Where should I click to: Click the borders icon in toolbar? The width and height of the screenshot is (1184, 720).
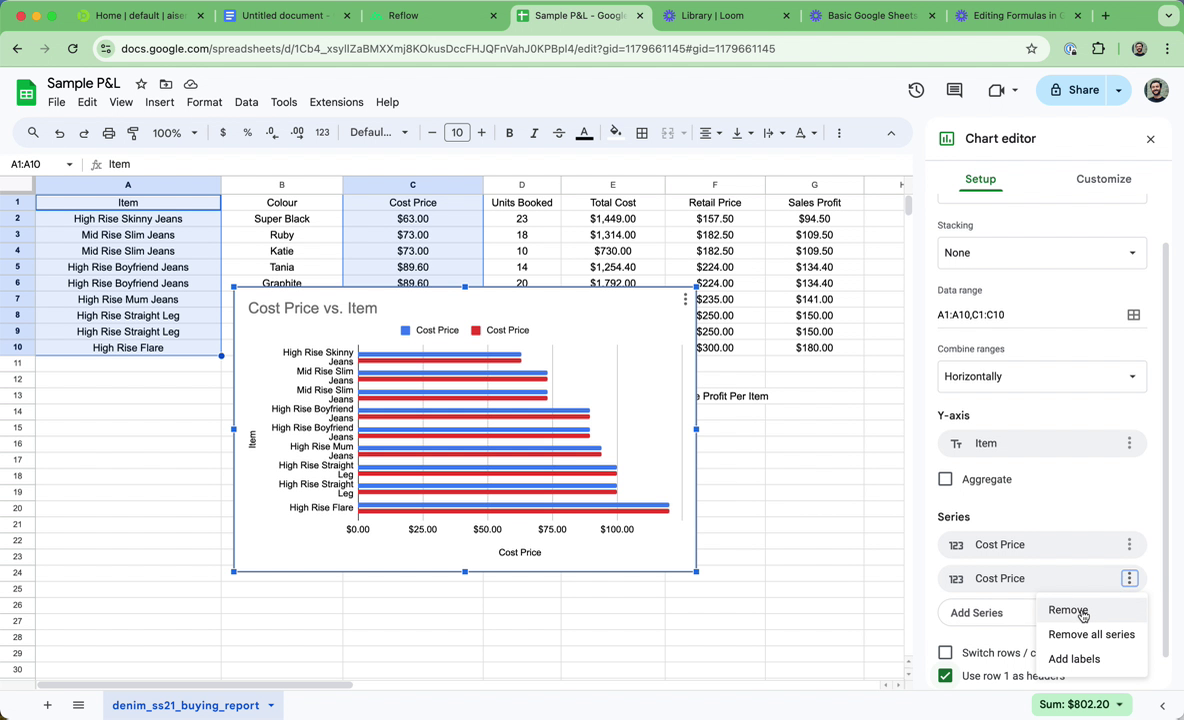pyautogui.click(x=642, y=133)
